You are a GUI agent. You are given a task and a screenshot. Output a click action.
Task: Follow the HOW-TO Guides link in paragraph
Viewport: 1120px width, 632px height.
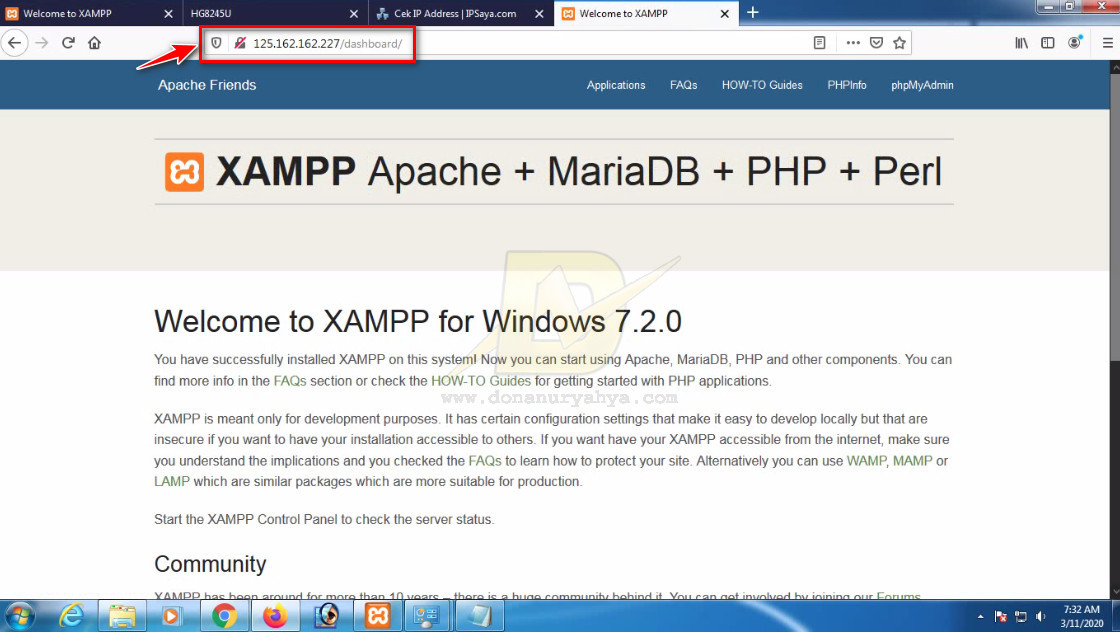click(481, 381)
